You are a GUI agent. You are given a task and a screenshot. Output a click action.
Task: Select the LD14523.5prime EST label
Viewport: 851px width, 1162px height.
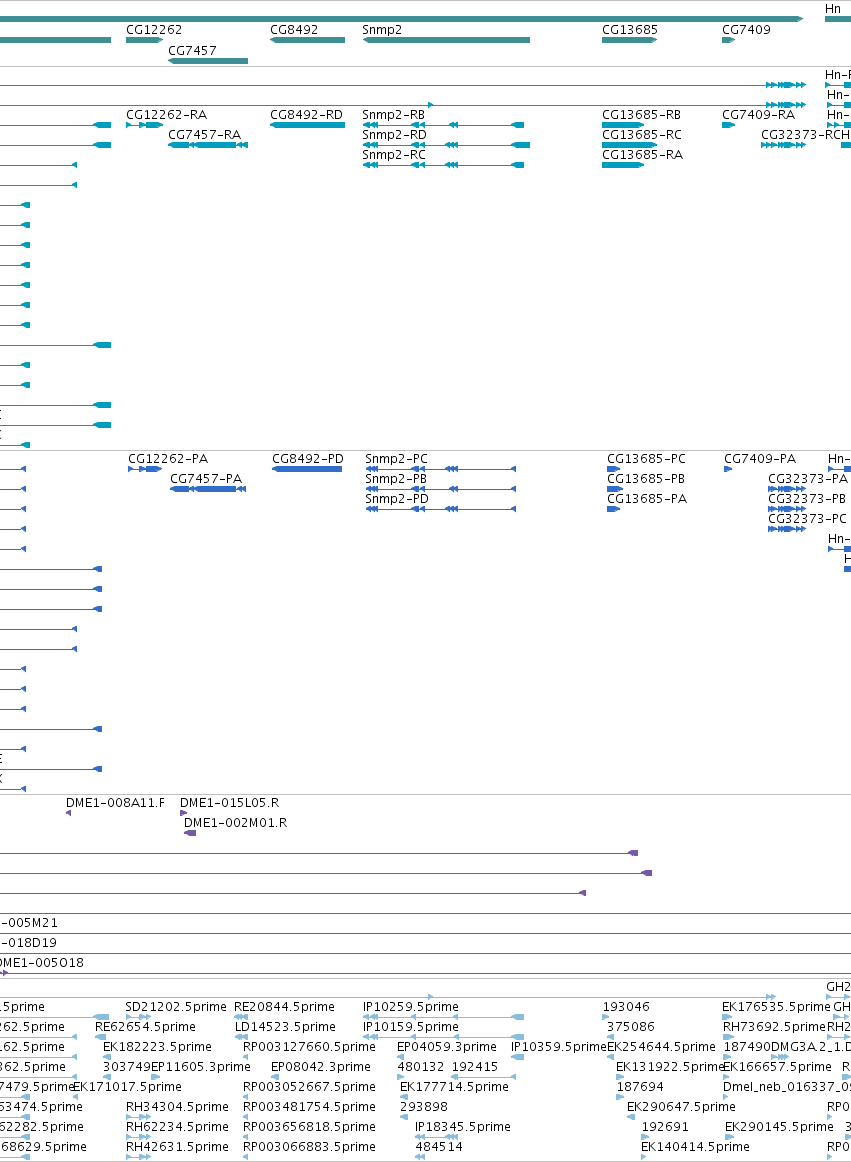point(285,1027)
